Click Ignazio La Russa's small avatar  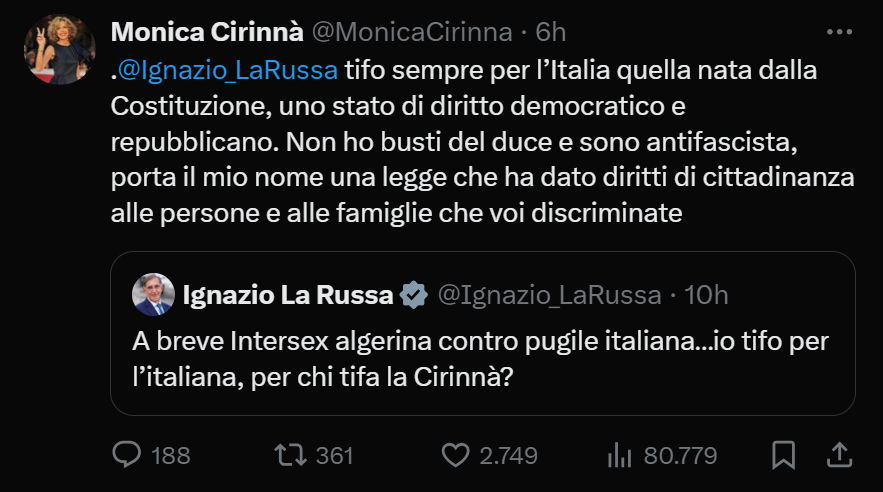tap(155, 294)
